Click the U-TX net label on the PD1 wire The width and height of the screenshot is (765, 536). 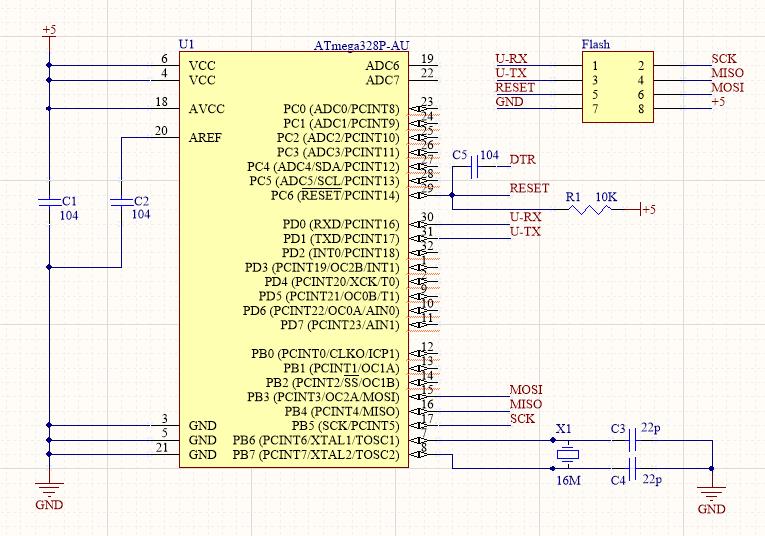pos(525,231)
